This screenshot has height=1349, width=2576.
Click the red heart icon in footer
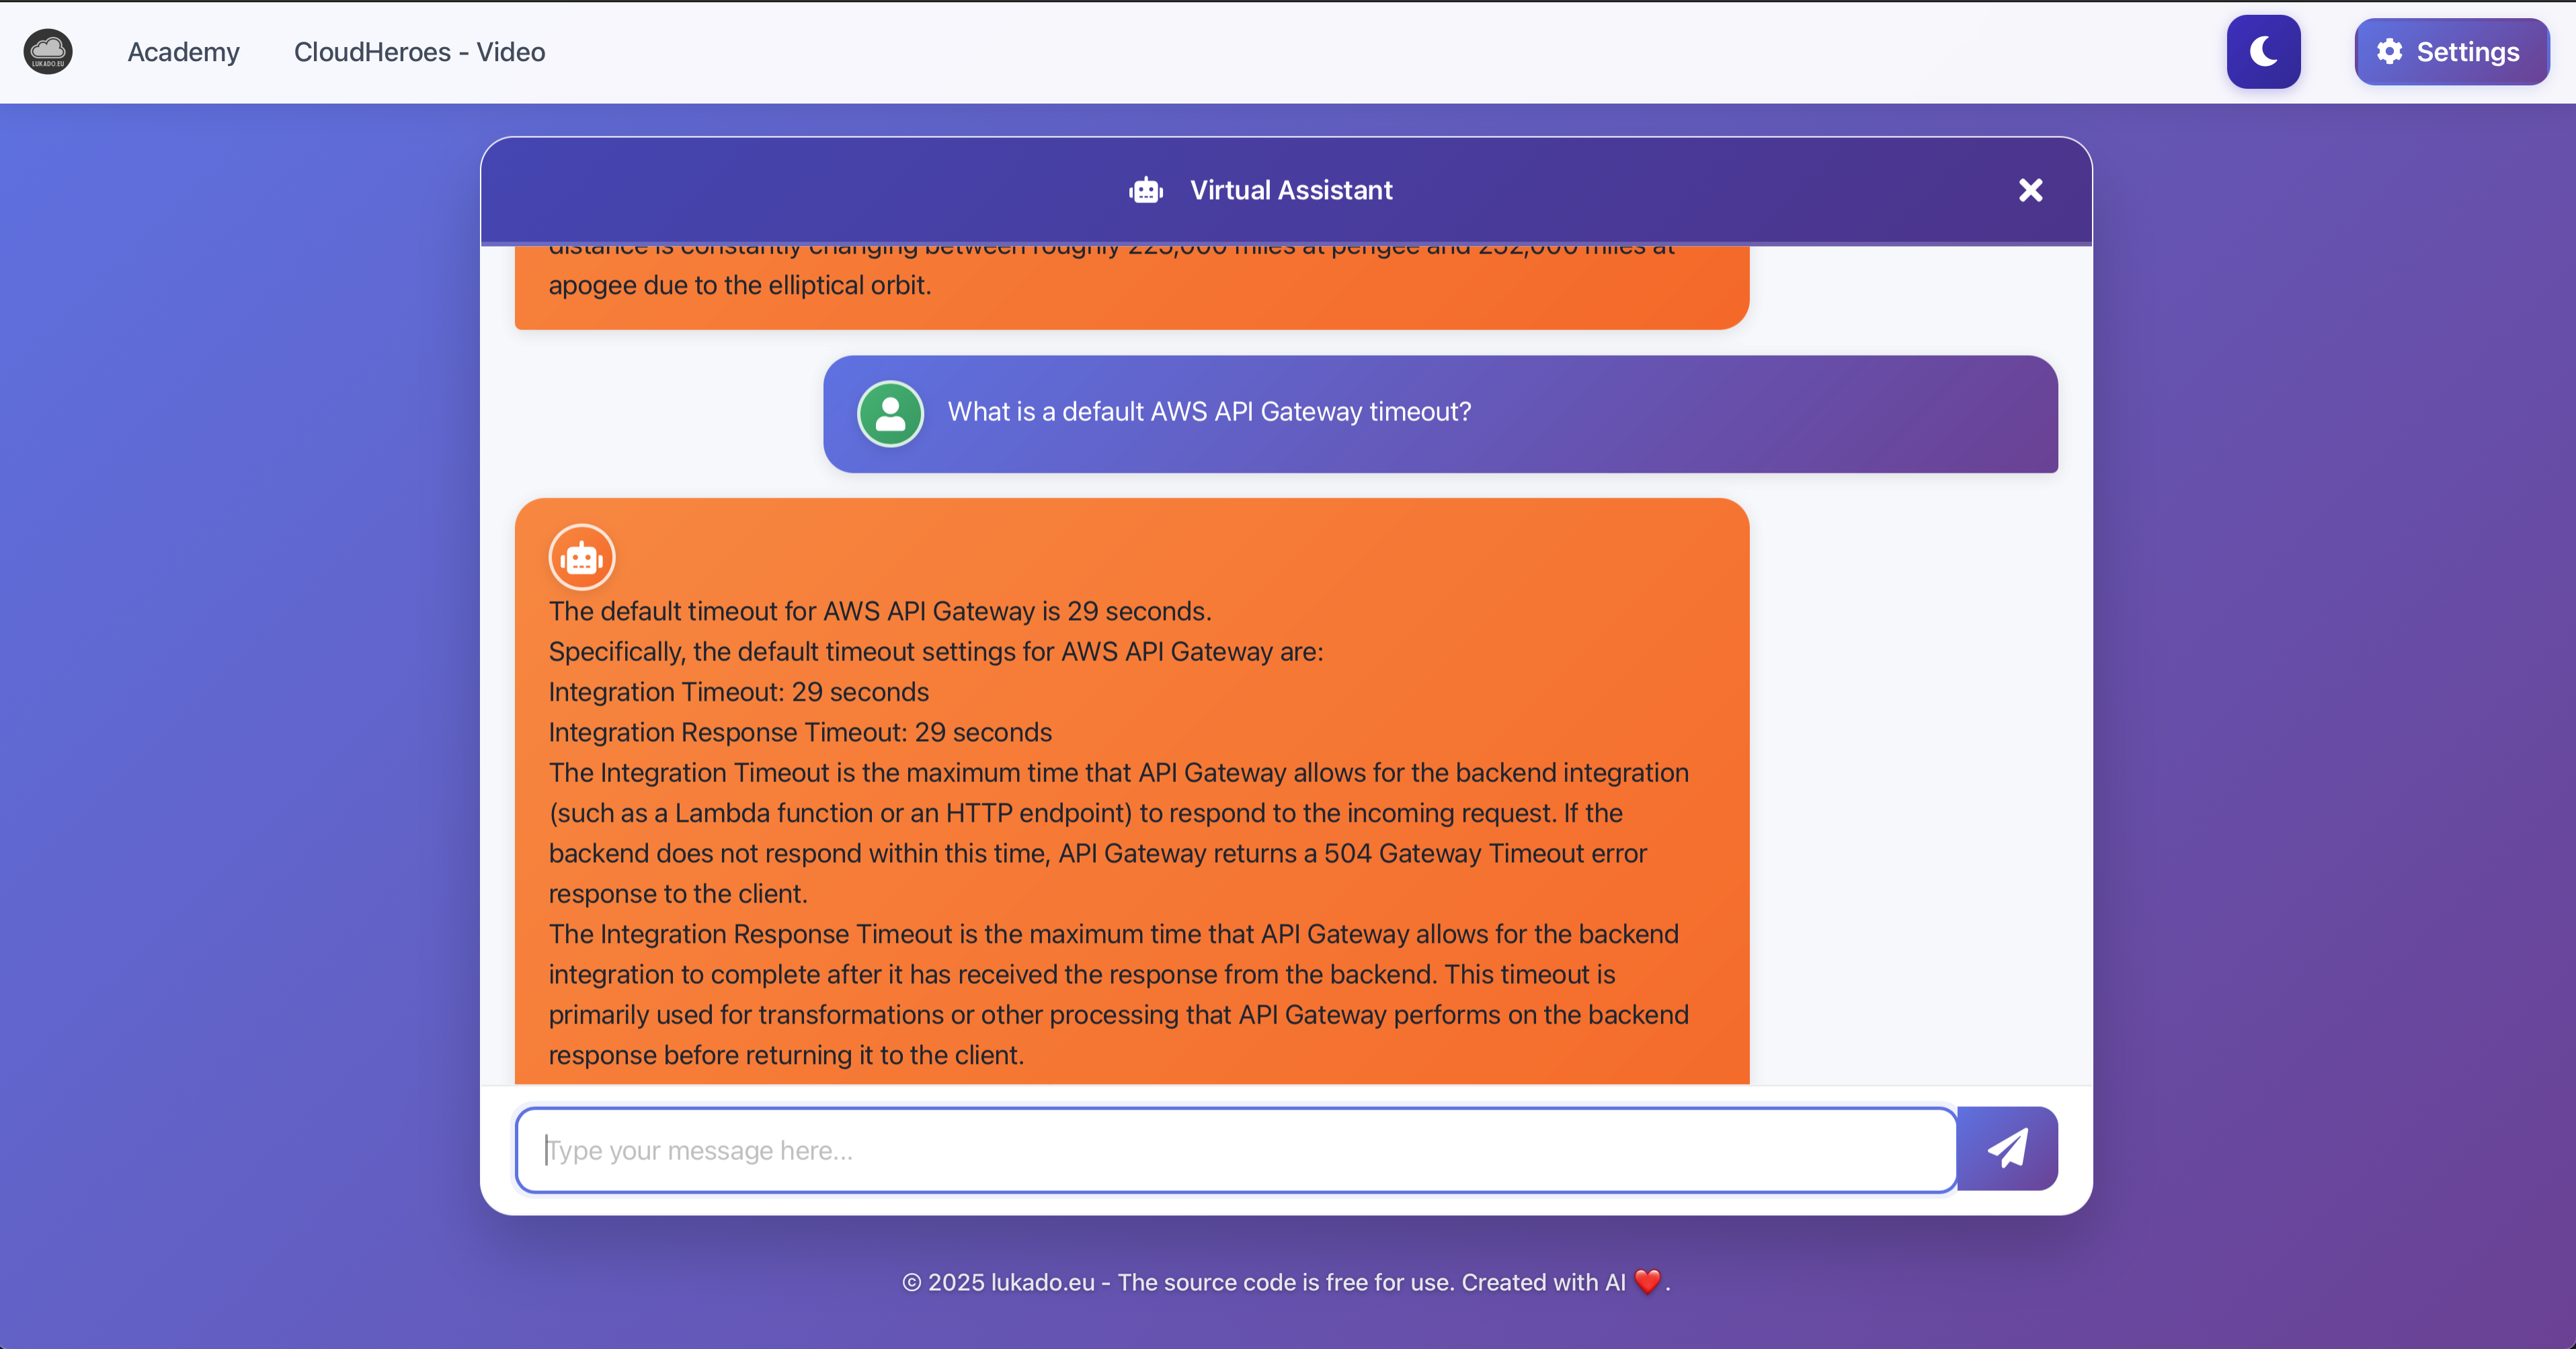pos(1647,1281)
